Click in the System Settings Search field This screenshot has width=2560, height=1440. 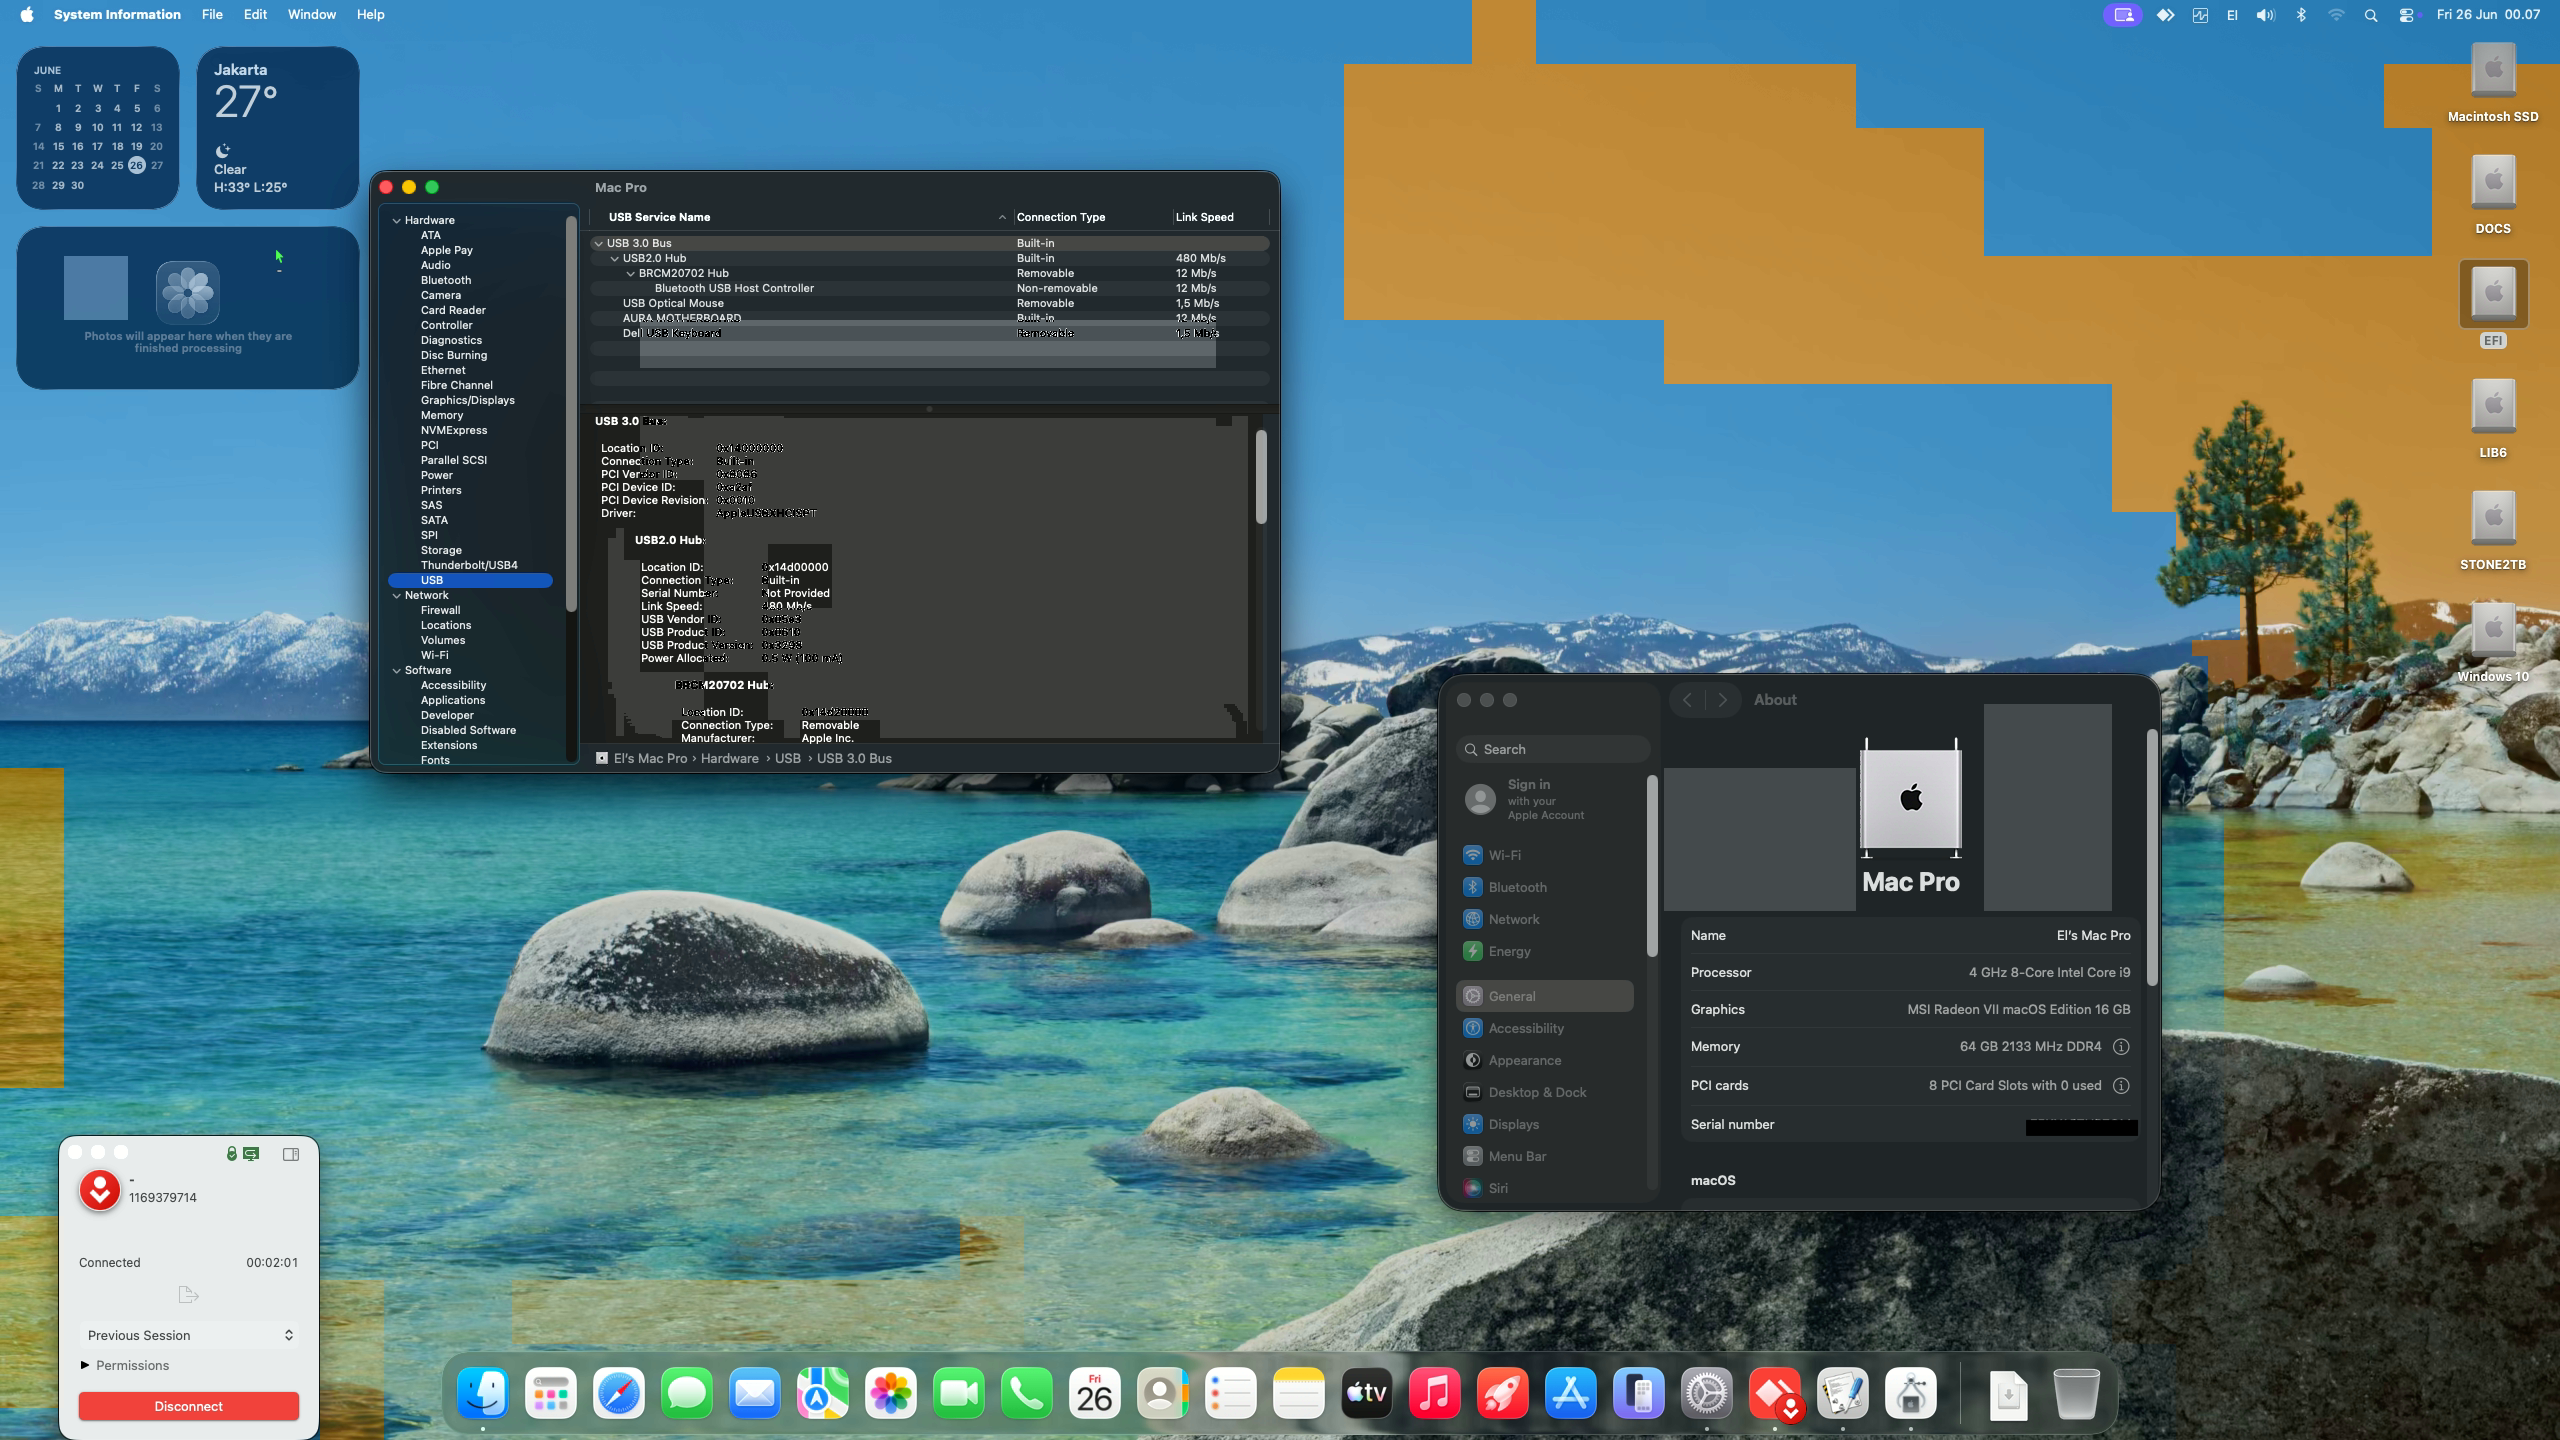point(1553,749)
